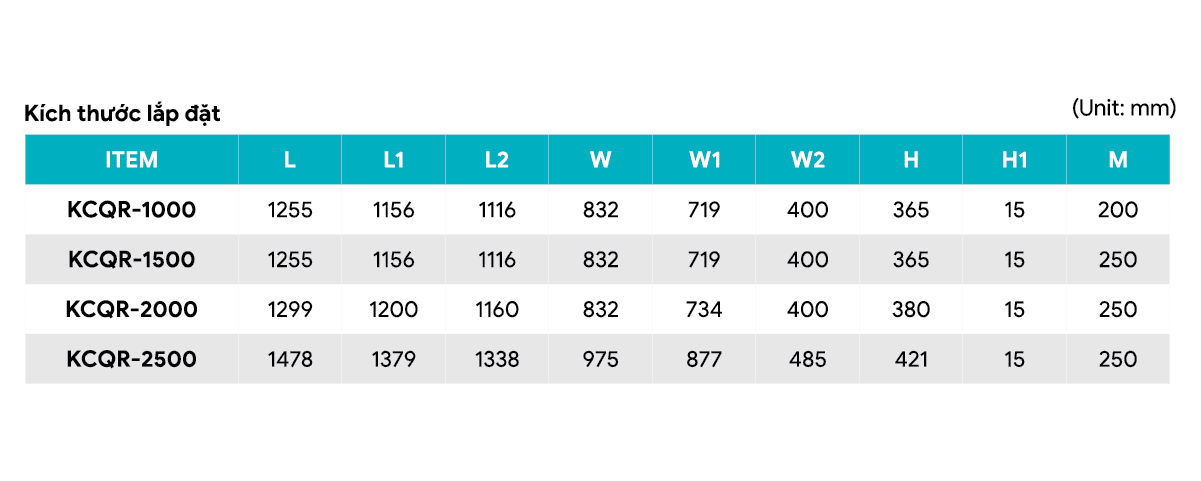Select the W1 value 734
The width and height of the screenshot is (1201, 481).
tap(704, 310)
